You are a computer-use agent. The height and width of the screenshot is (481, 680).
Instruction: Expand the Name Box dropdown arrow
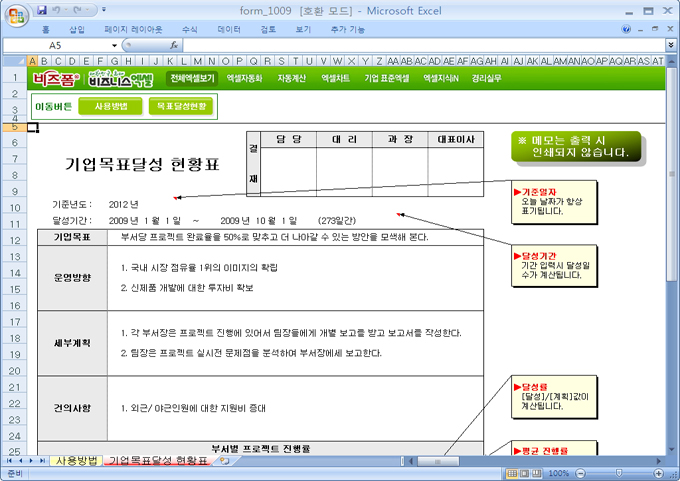pyautogui.click(x=114, y=45)
